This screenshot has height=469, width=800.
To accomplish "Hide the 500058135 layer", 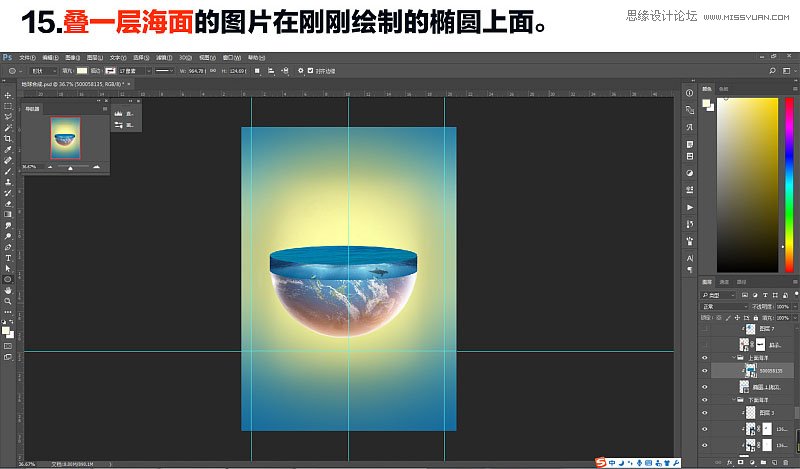I will [705, 371].
